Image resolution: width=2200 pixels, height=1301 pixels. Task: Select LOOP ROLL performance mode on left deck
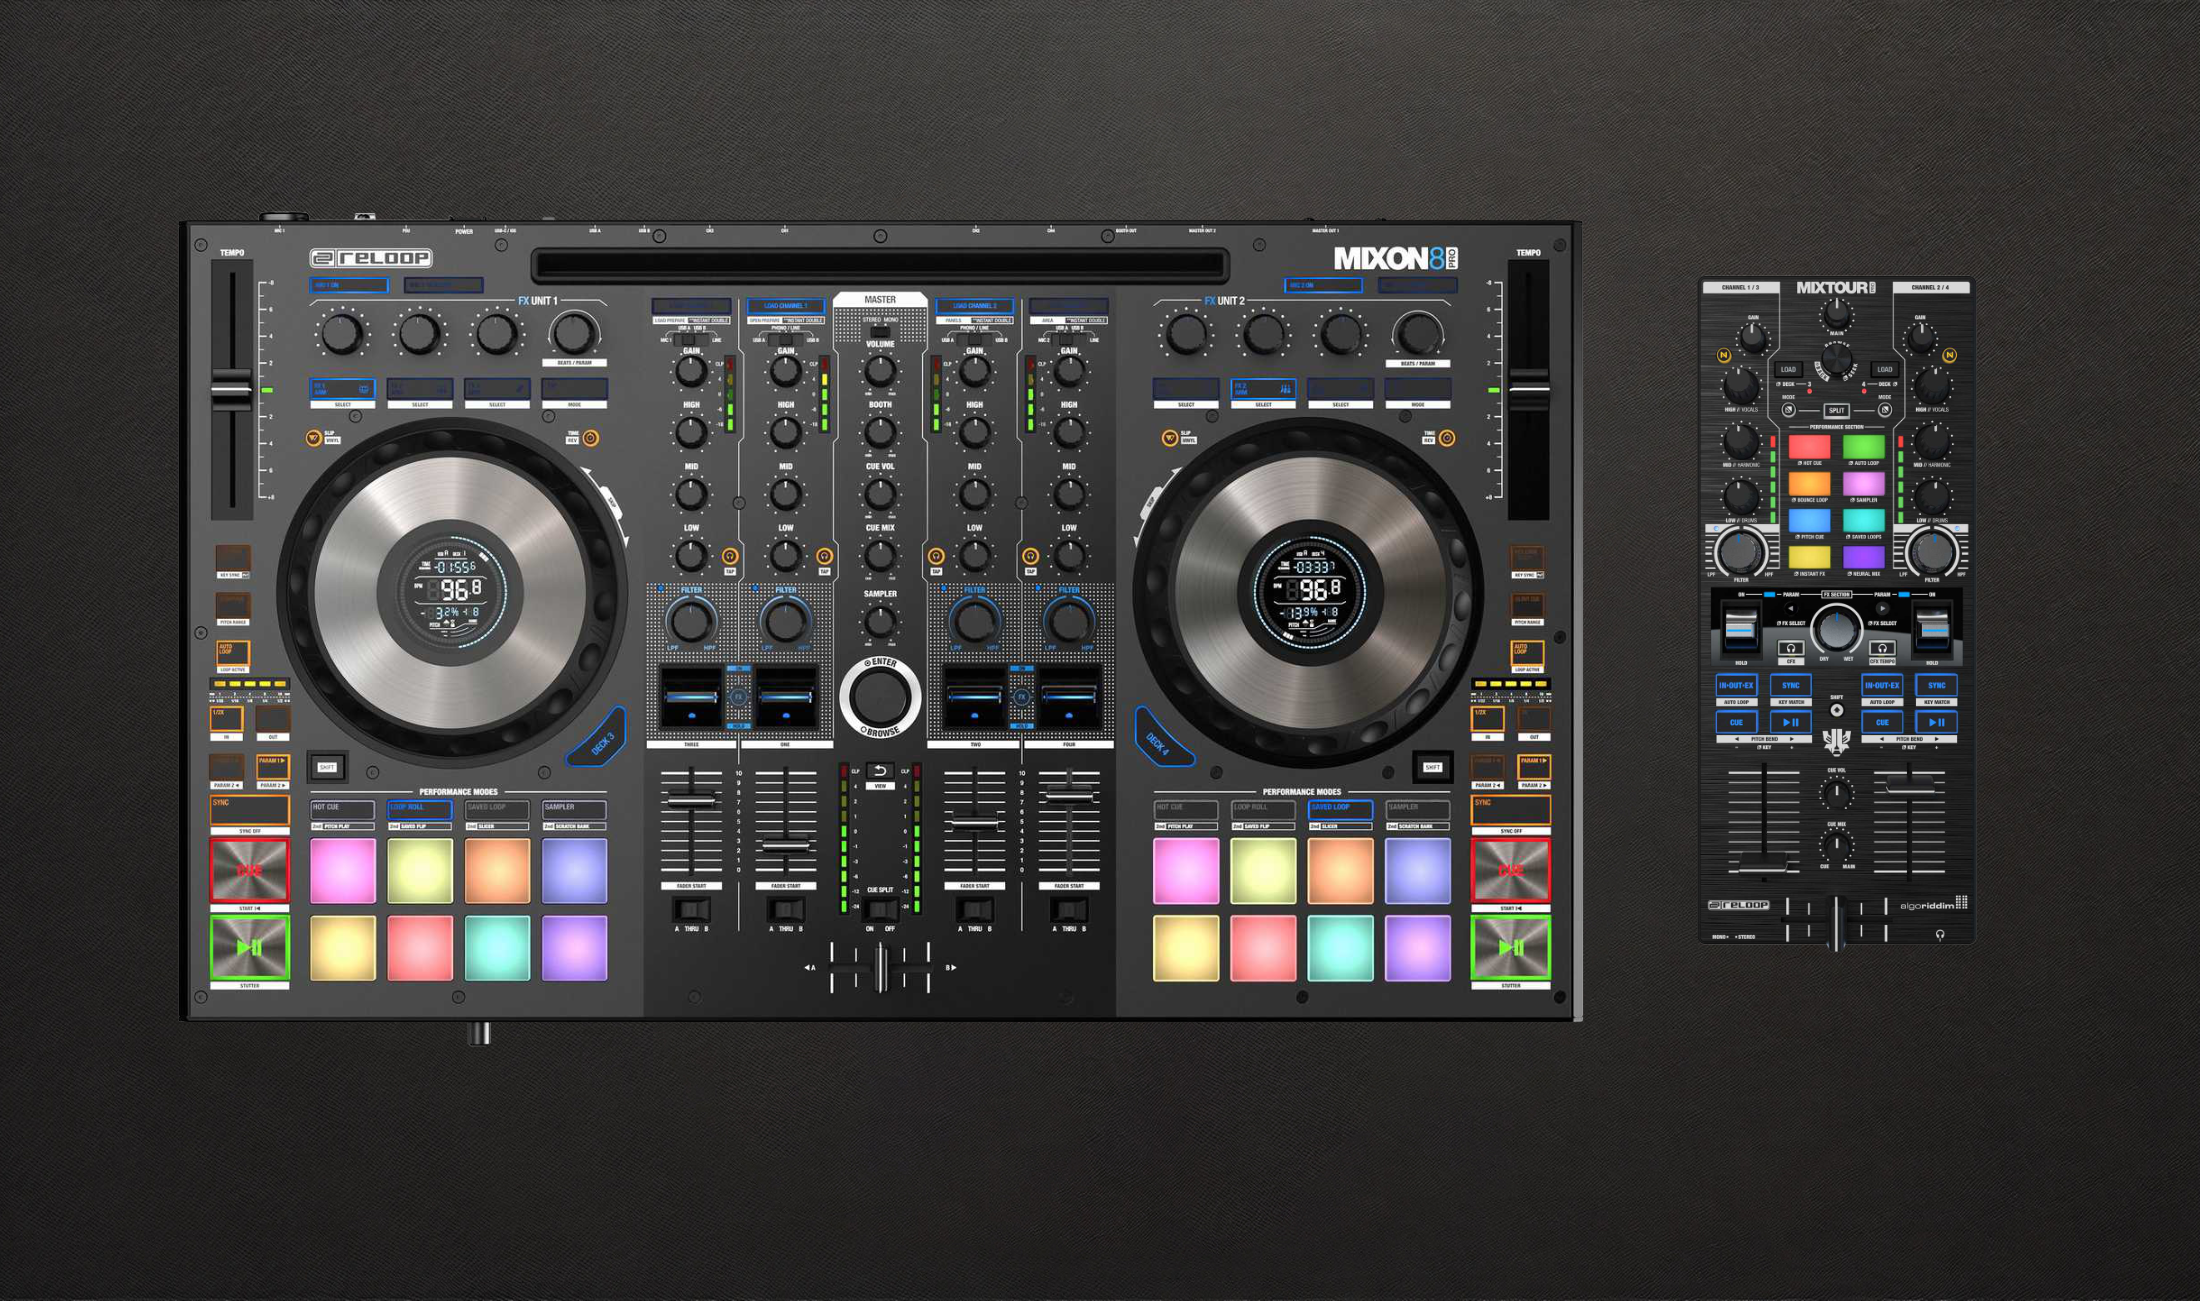point(418,808)
